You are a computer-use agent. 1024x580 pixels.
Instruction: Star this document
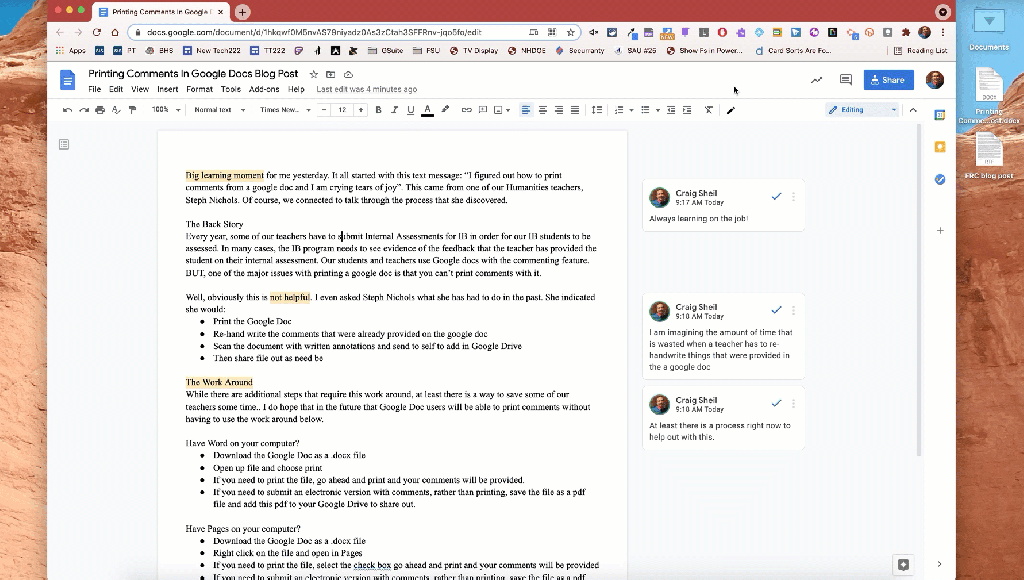pos(313,74)
